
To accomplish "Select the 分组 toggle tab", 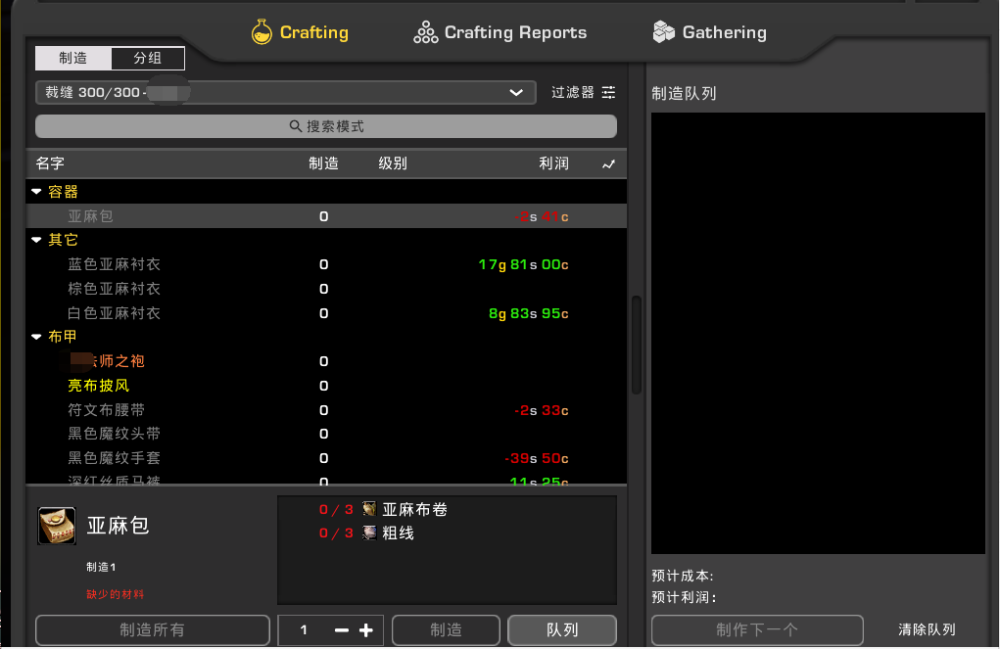I will (148, 58).
